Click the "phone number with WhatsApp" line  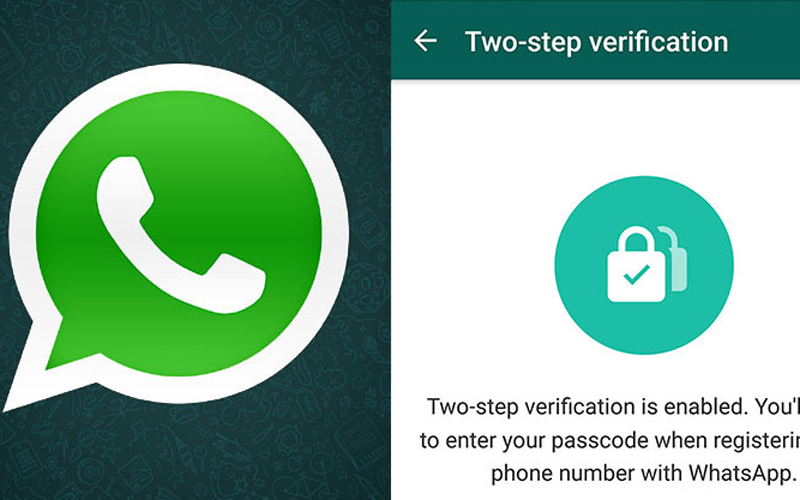pos(643,473)
